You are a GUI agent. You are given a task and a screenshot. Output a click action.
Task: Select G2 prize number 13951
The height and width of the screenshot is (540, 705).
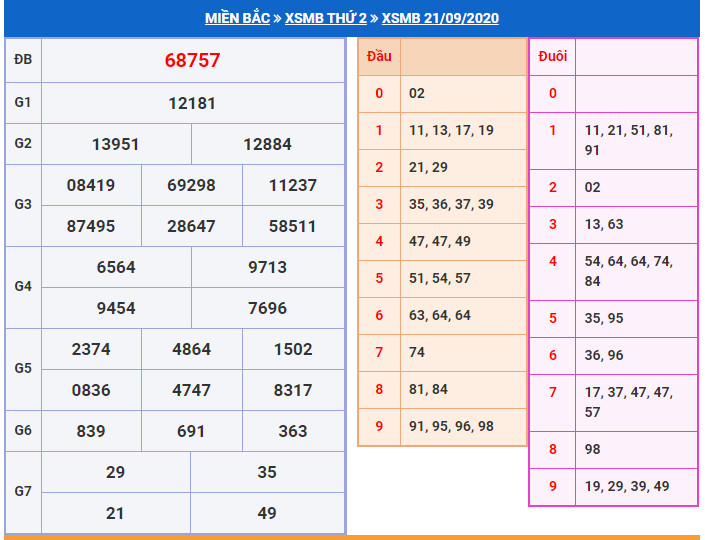coord(116,144)
